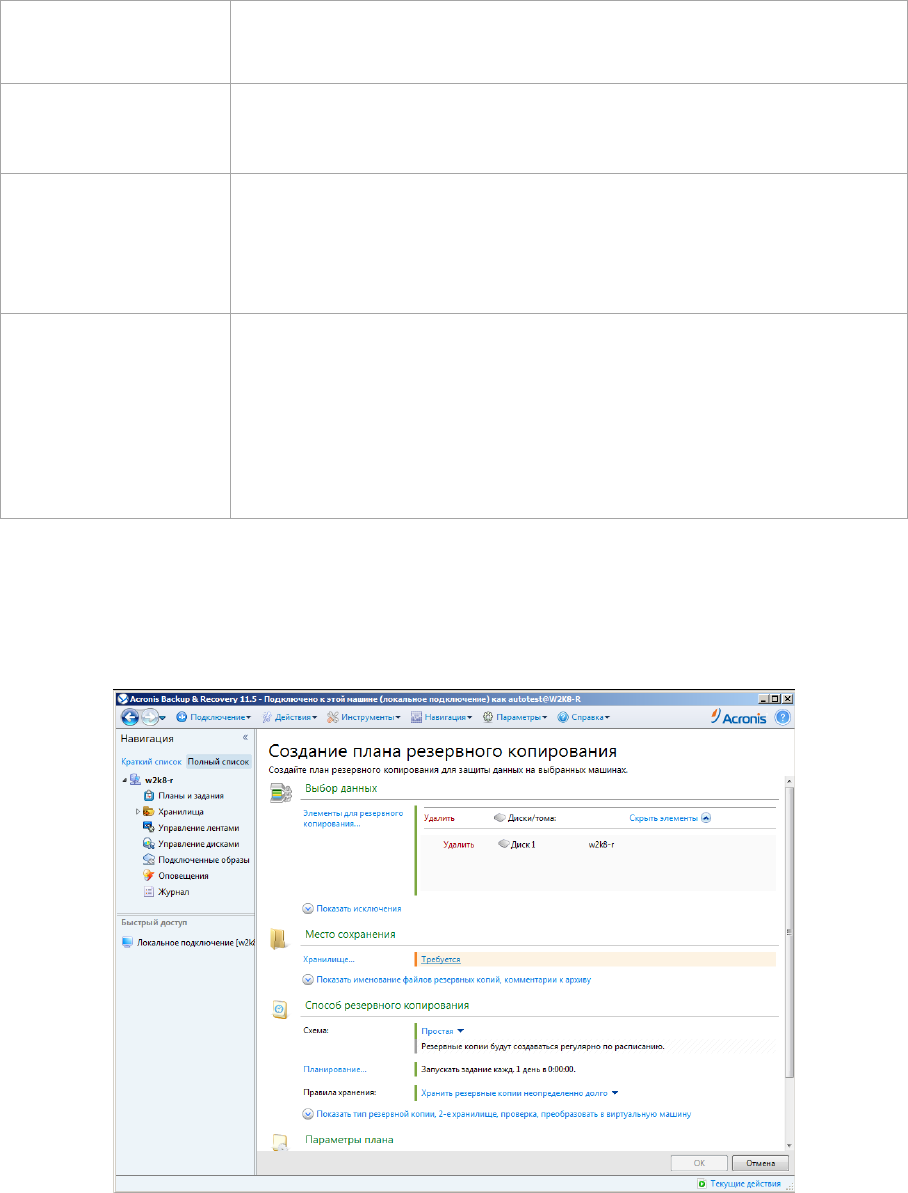Click Удалить next to Диск 1

(459, 844)
